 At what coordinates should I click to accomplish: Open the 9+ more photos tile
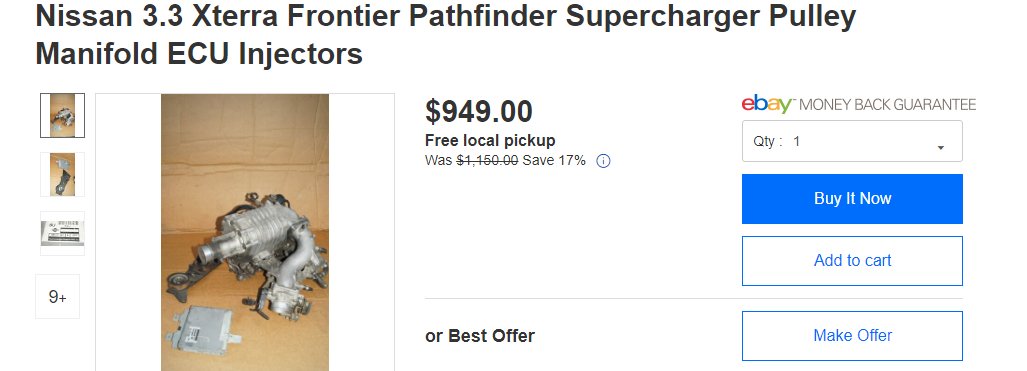coord(58,297)
